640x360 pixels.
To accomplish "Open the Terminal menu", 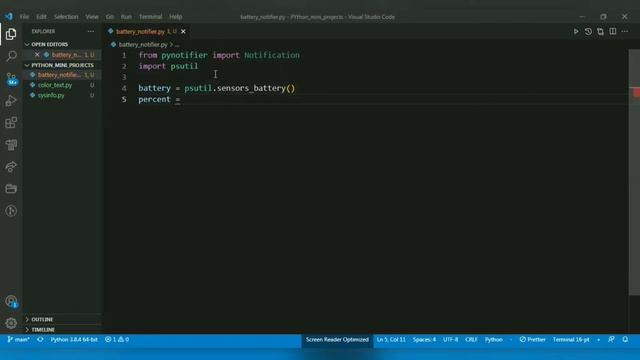I will click(x=151, y=17).
